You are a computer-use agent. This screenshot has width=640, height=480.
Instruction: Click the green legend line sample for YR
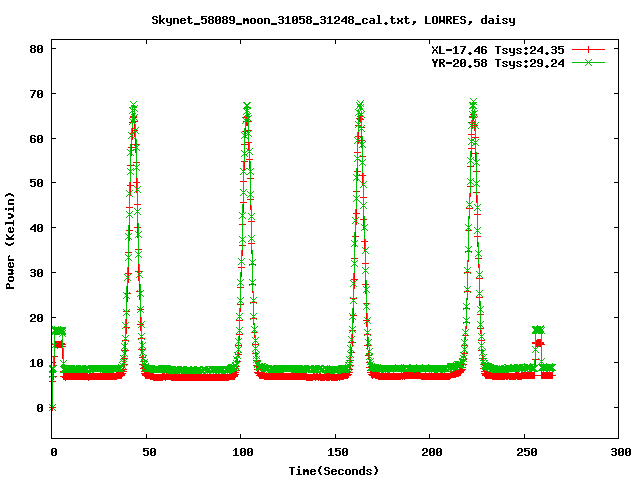[x=588, y=62]
